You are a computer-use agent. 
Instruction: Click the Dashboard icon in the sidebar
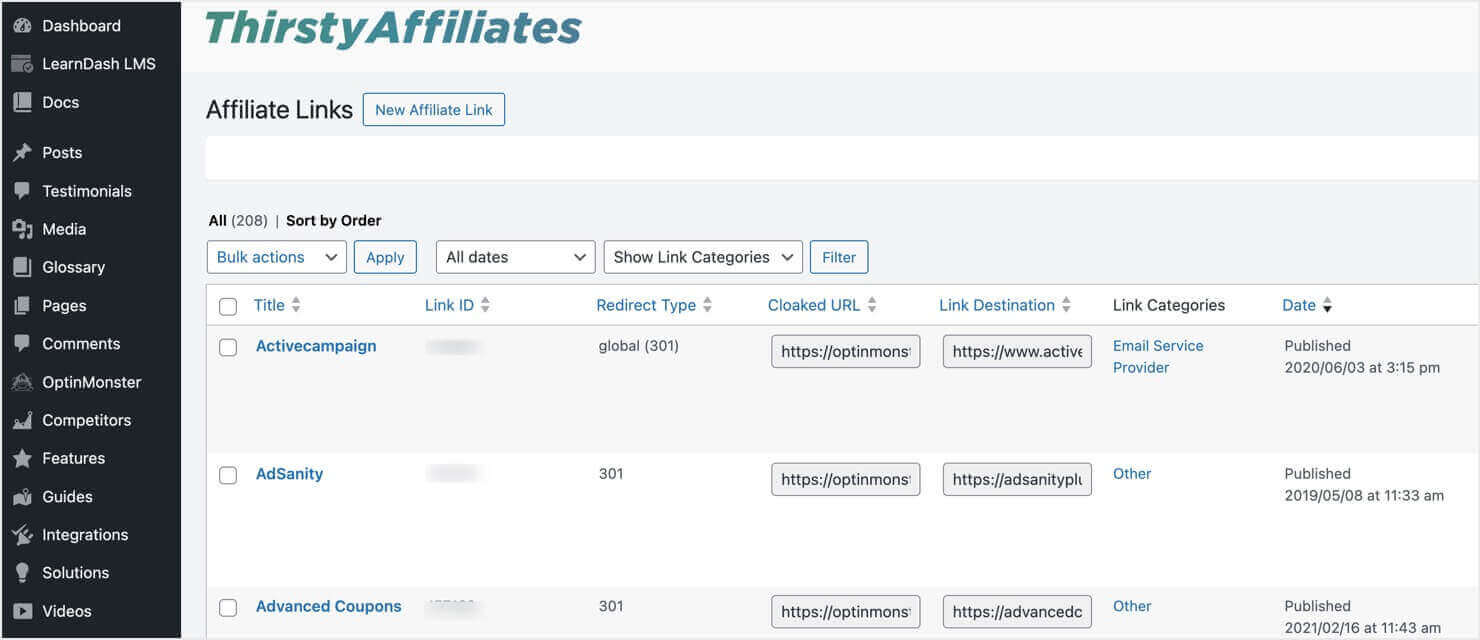22,25
